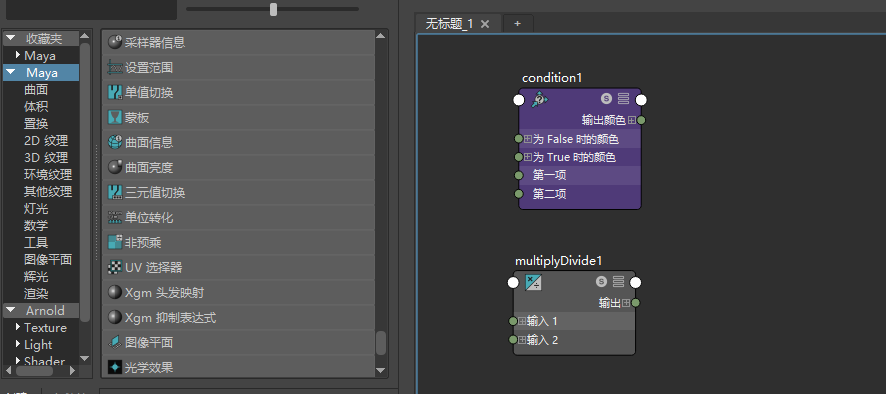Select the 渲染 category

pyautogui.click(x=36, y=294)
